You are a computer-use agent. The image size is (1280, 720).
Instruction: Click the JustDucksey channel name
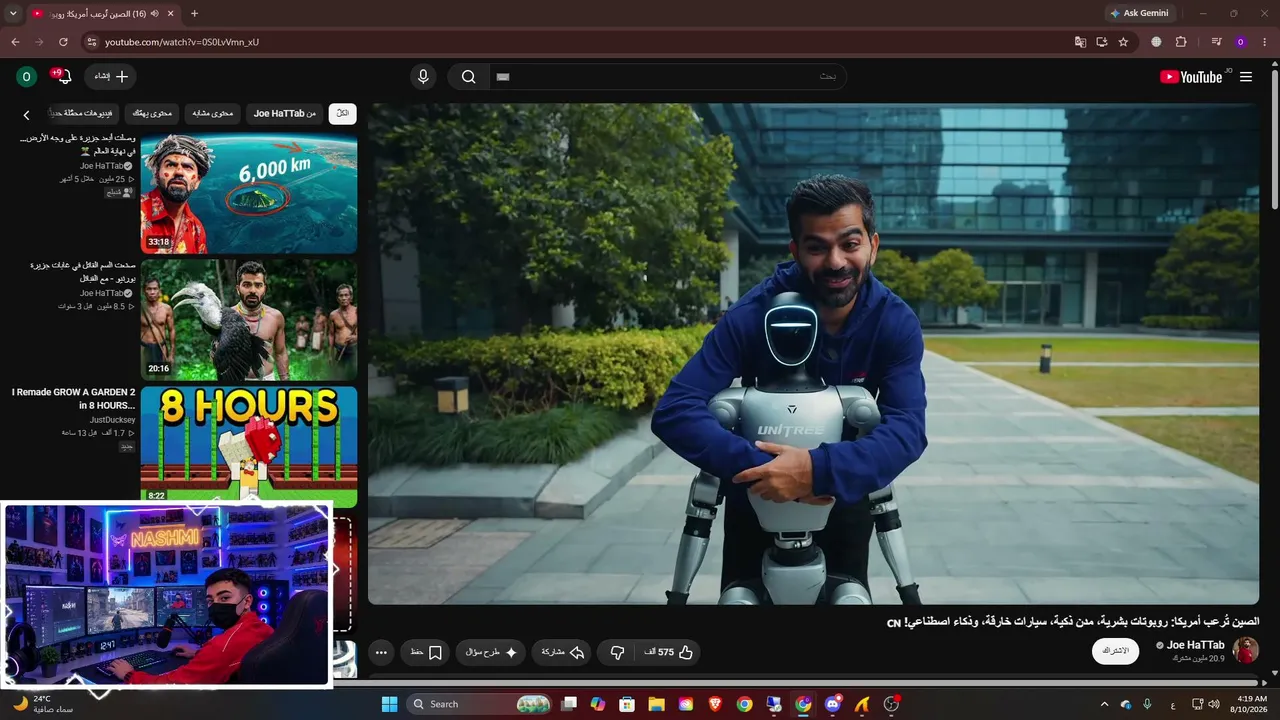112,420
